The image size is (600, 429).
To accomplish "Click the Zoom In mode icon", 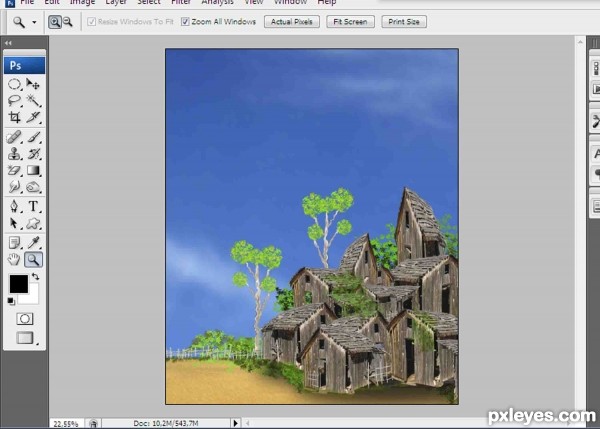I will click(55, 22).
